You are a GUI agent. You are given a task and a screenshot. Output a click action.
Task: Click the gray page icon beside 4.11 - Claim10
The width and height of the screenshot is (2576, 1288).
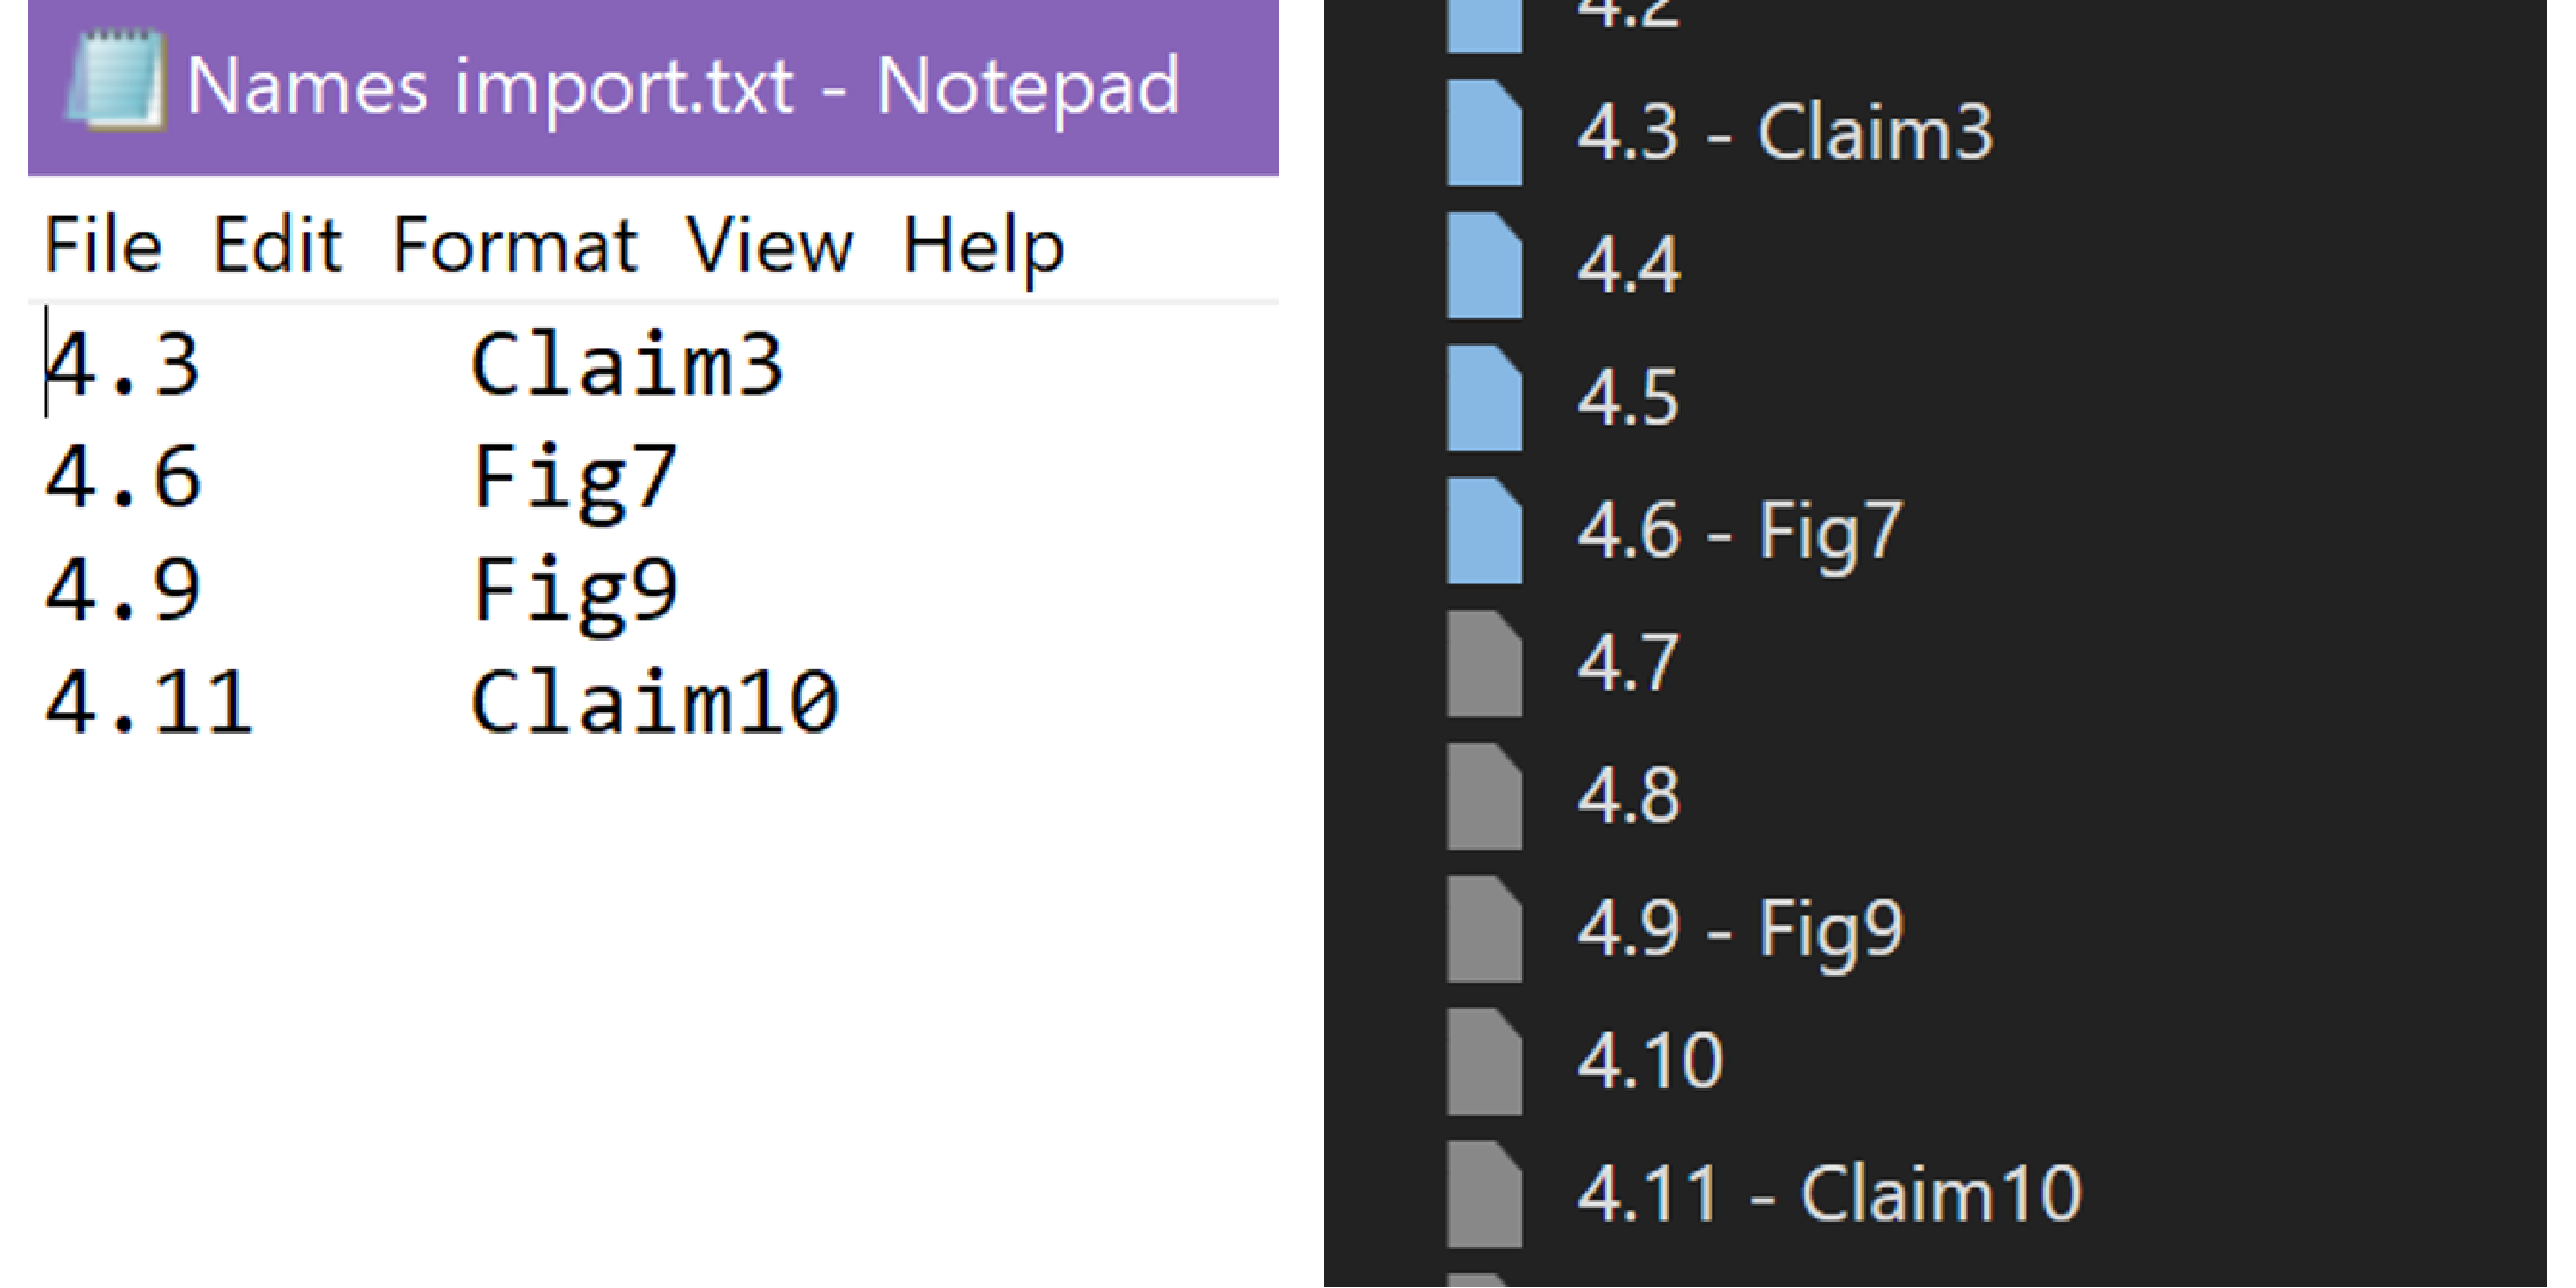1484,1194
